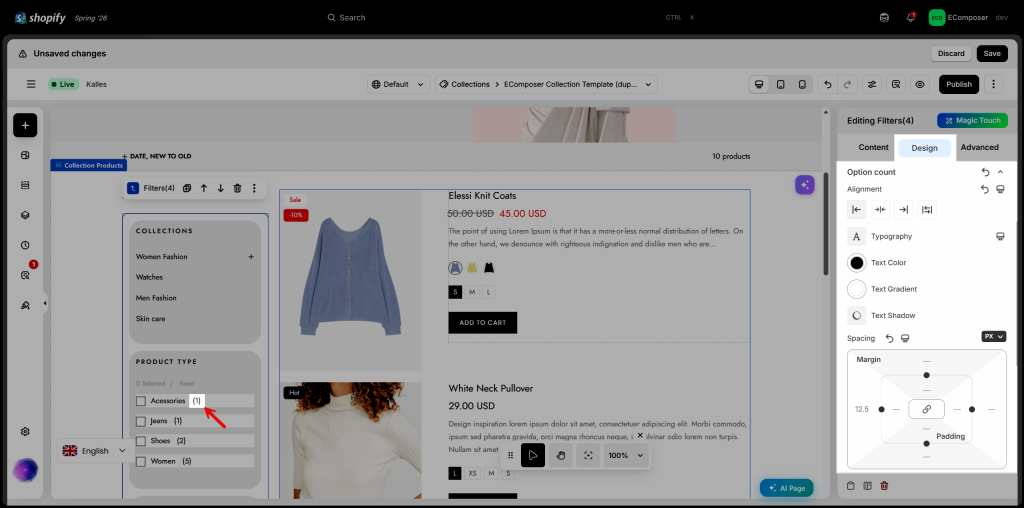Move Filters(4) element down
This screenshot has width=1024, height=508.
tap(221, 188)
